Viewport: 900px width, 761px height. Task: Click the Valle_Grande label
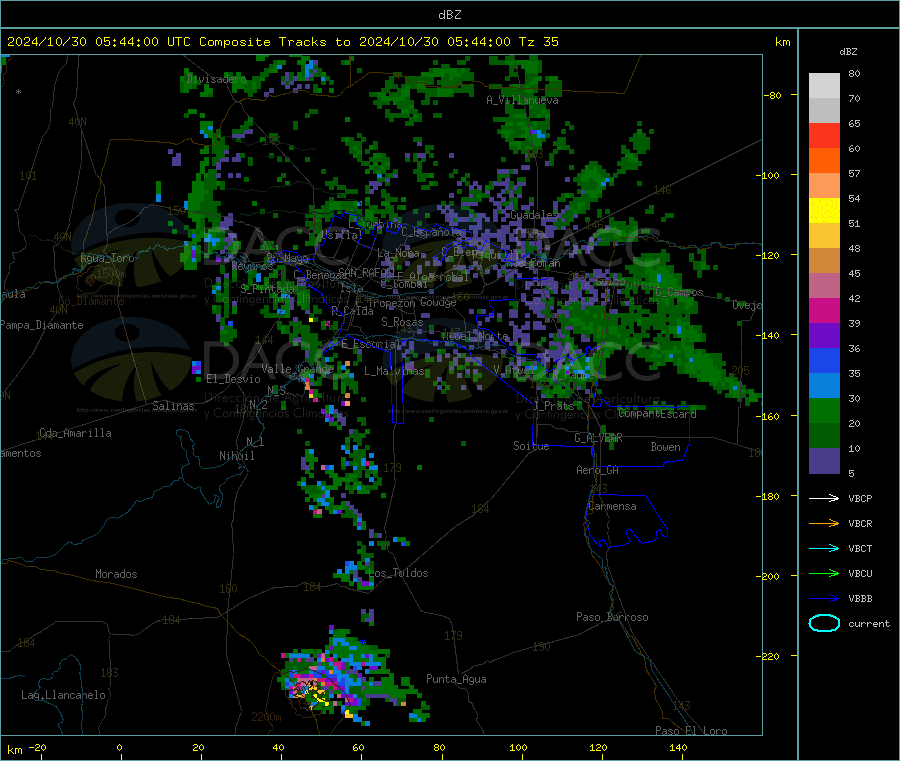pos(297,368)
